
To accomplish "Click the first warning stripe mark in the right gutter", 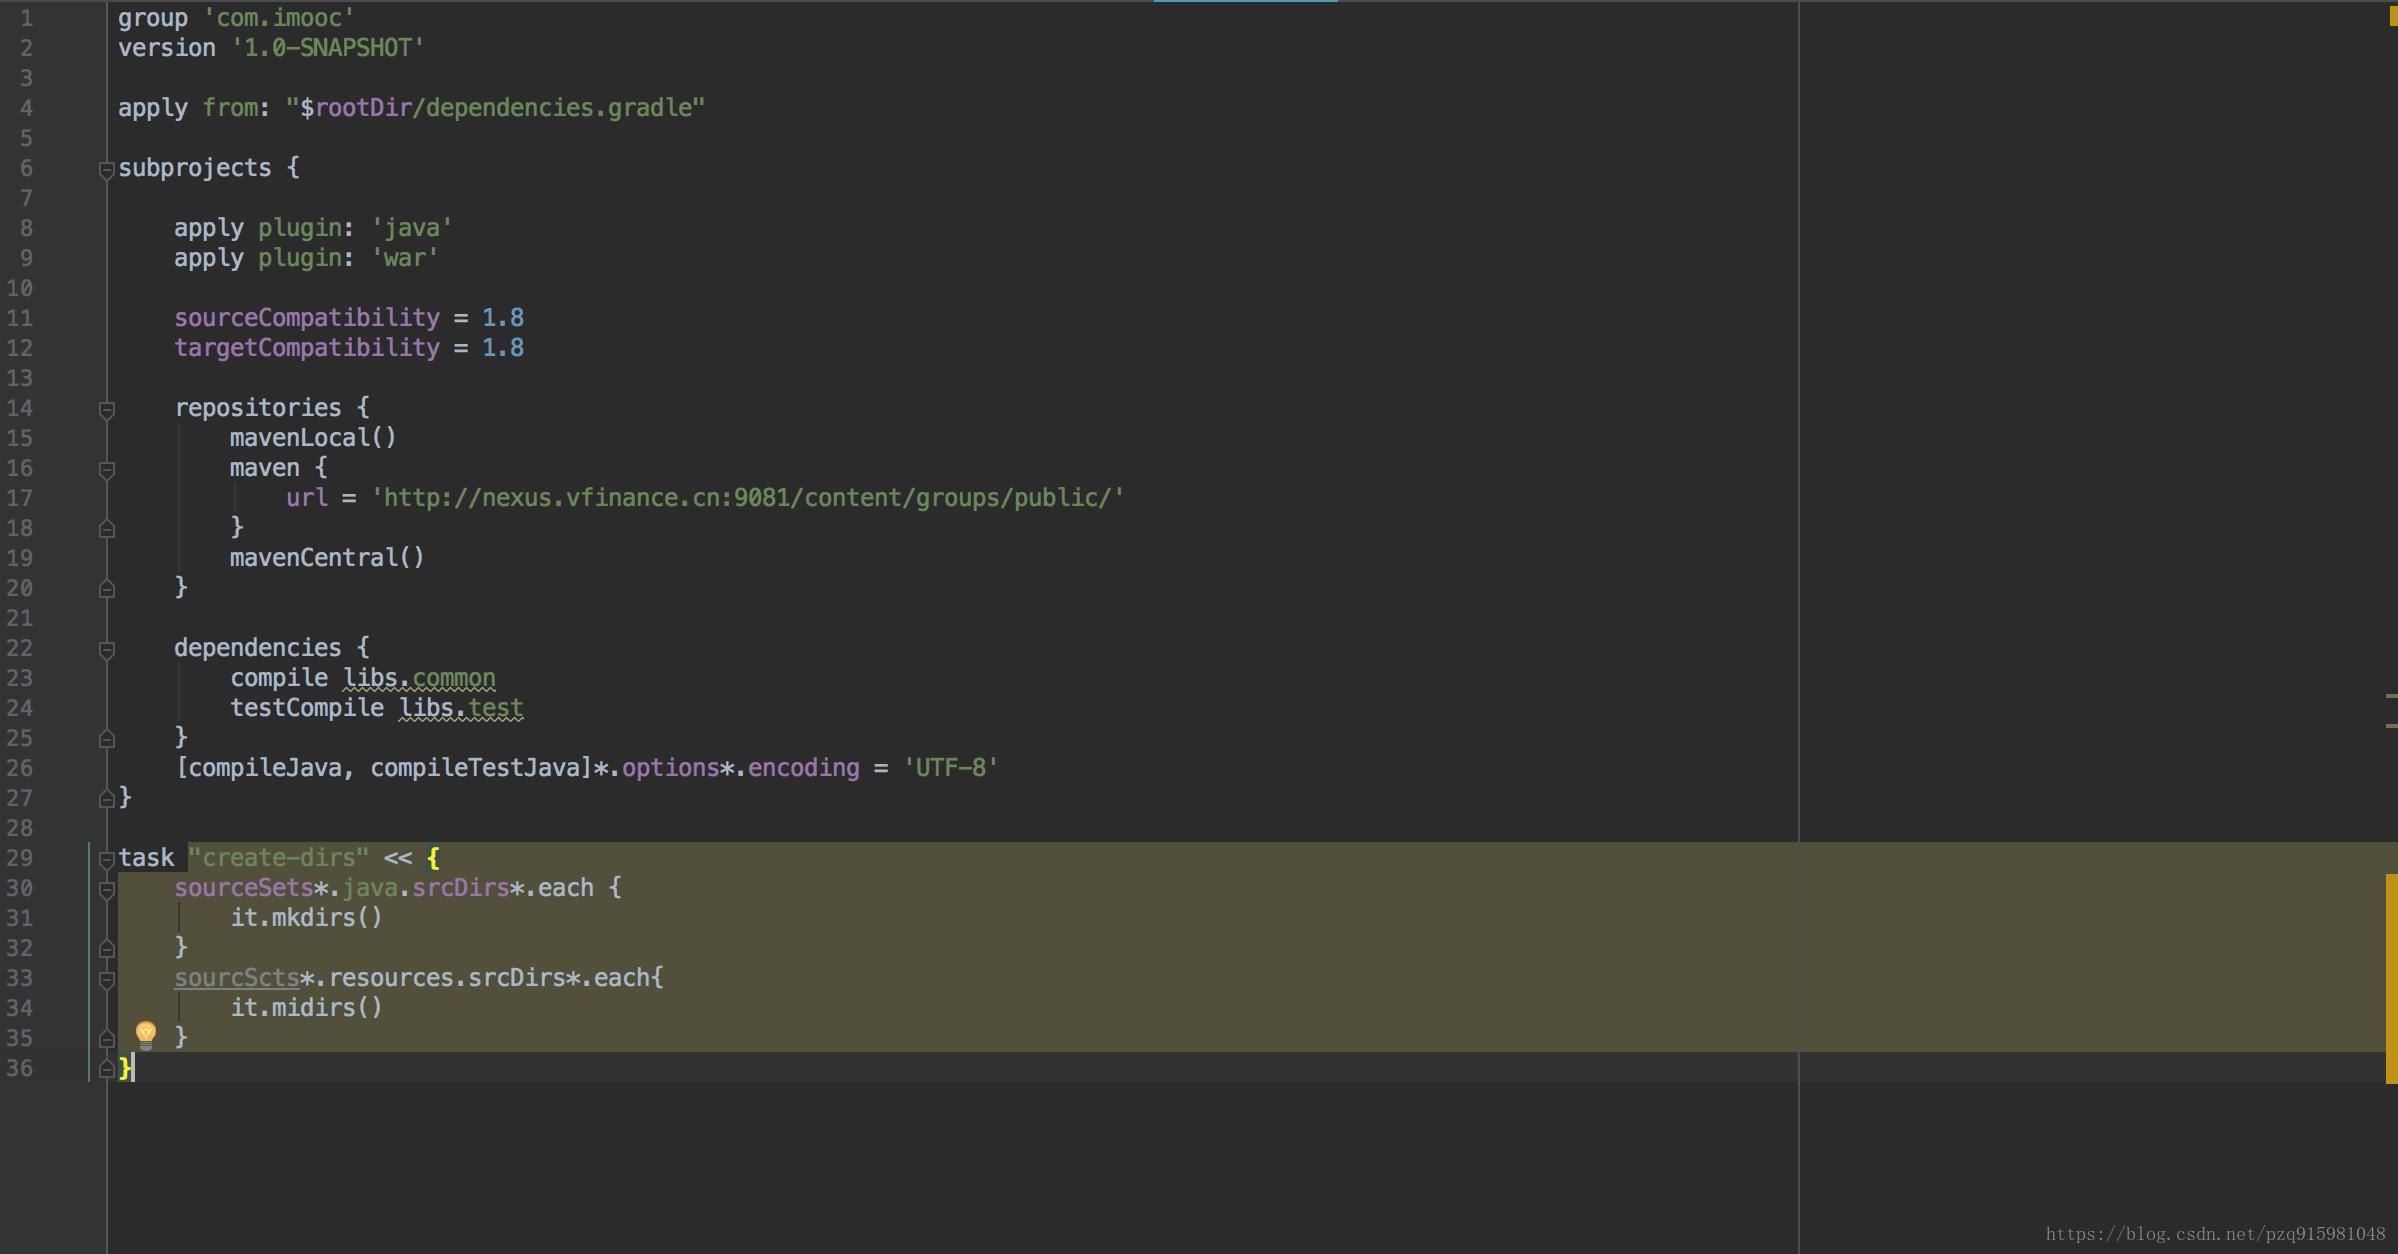I will [x=2391, y=695].
